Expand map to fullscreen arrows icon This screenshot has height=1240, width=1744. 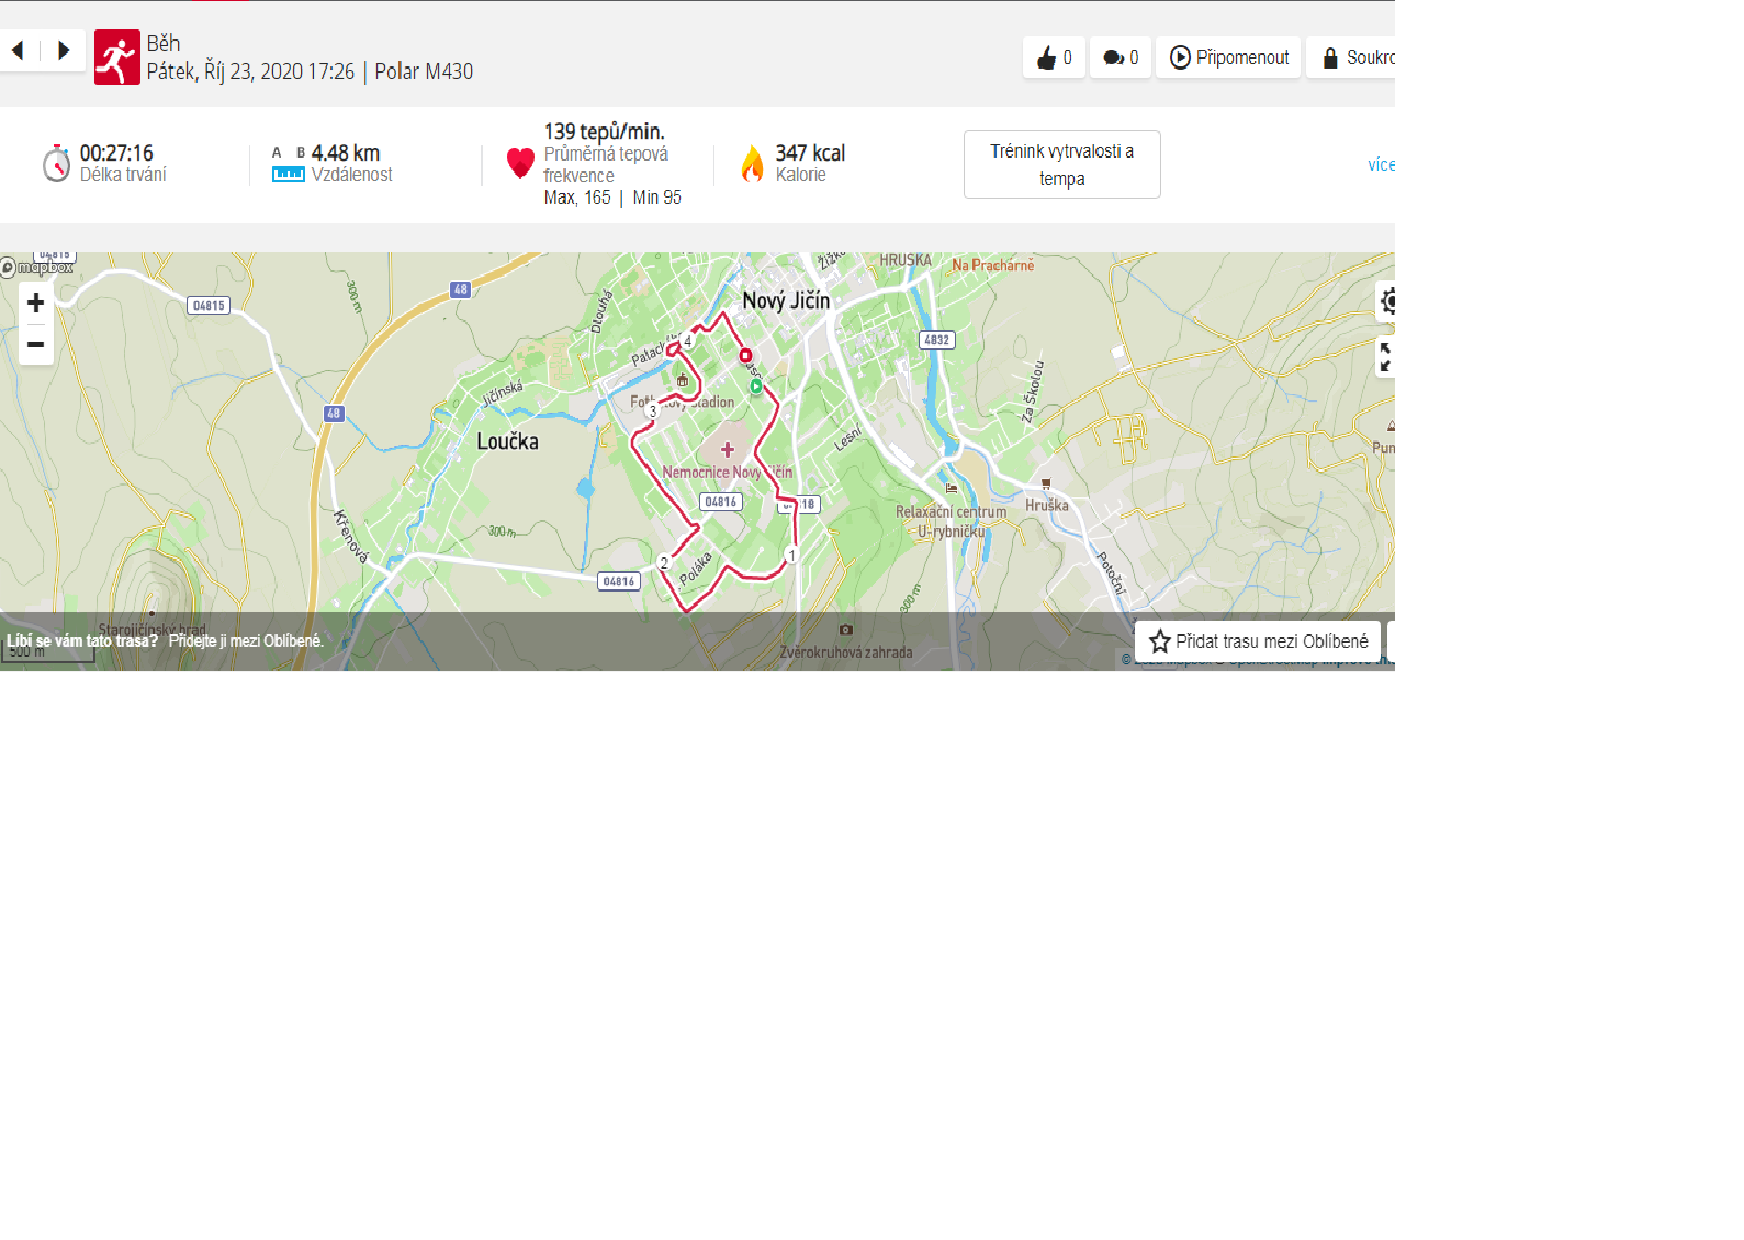click(x=1386, y=357)
